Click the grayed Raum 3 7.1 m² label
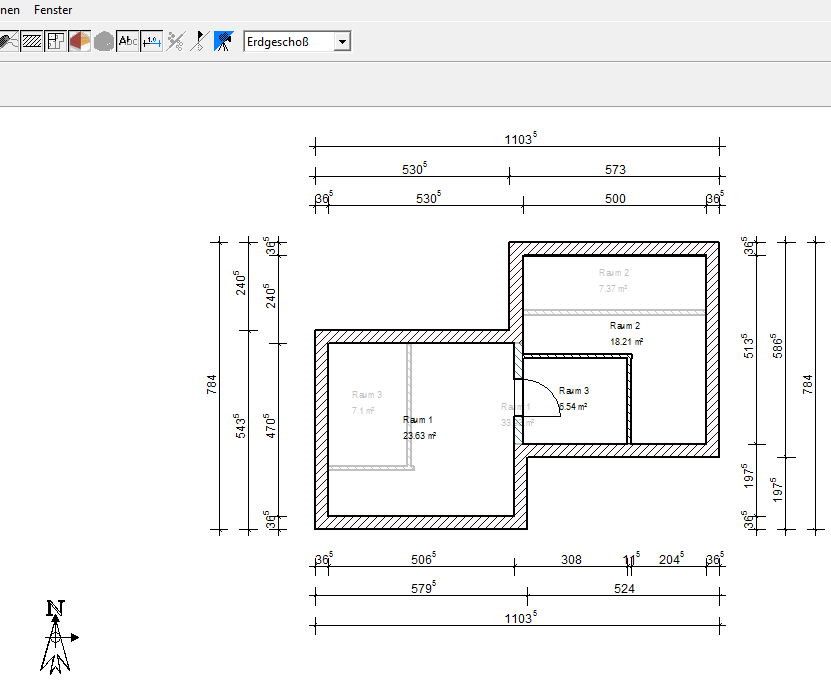 click(x=364, y=402)
